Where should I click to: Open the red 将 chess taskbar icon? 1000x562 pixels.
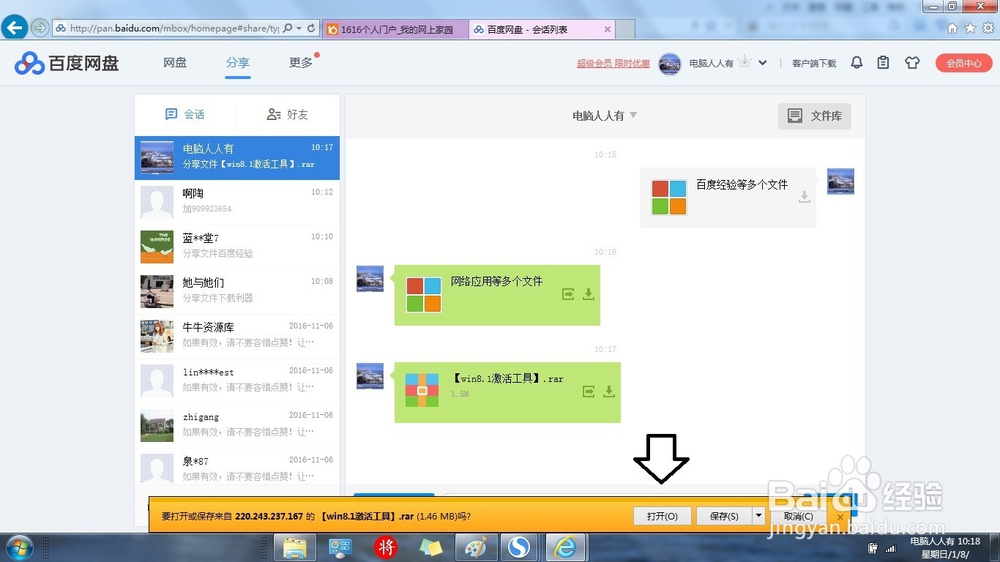point(385,547)
